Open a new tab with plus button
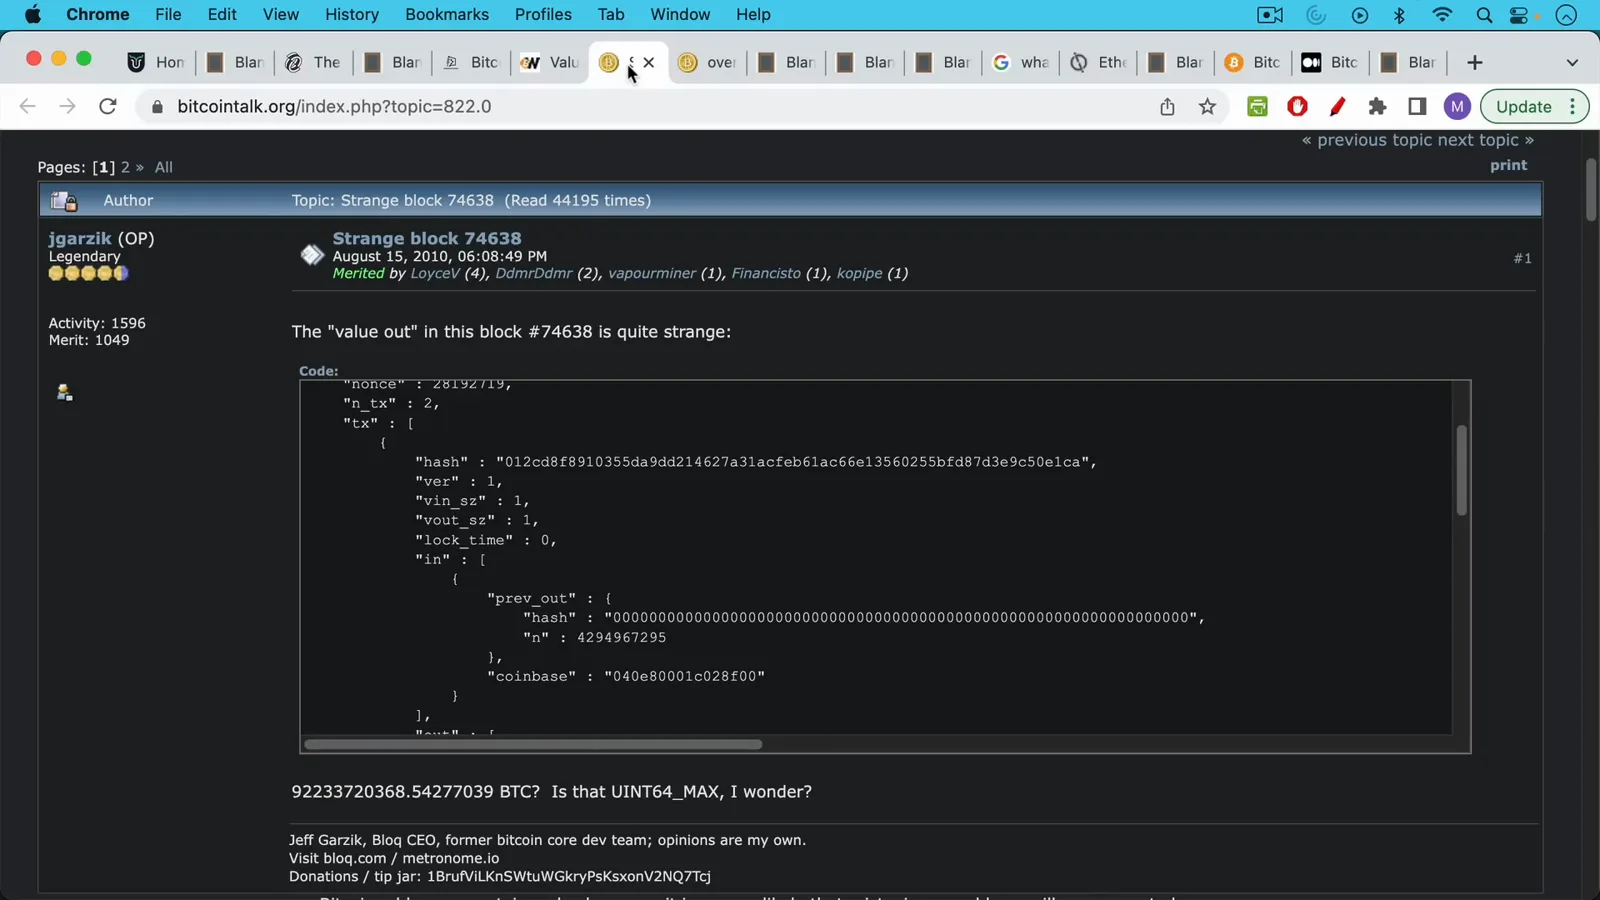 1474,62
